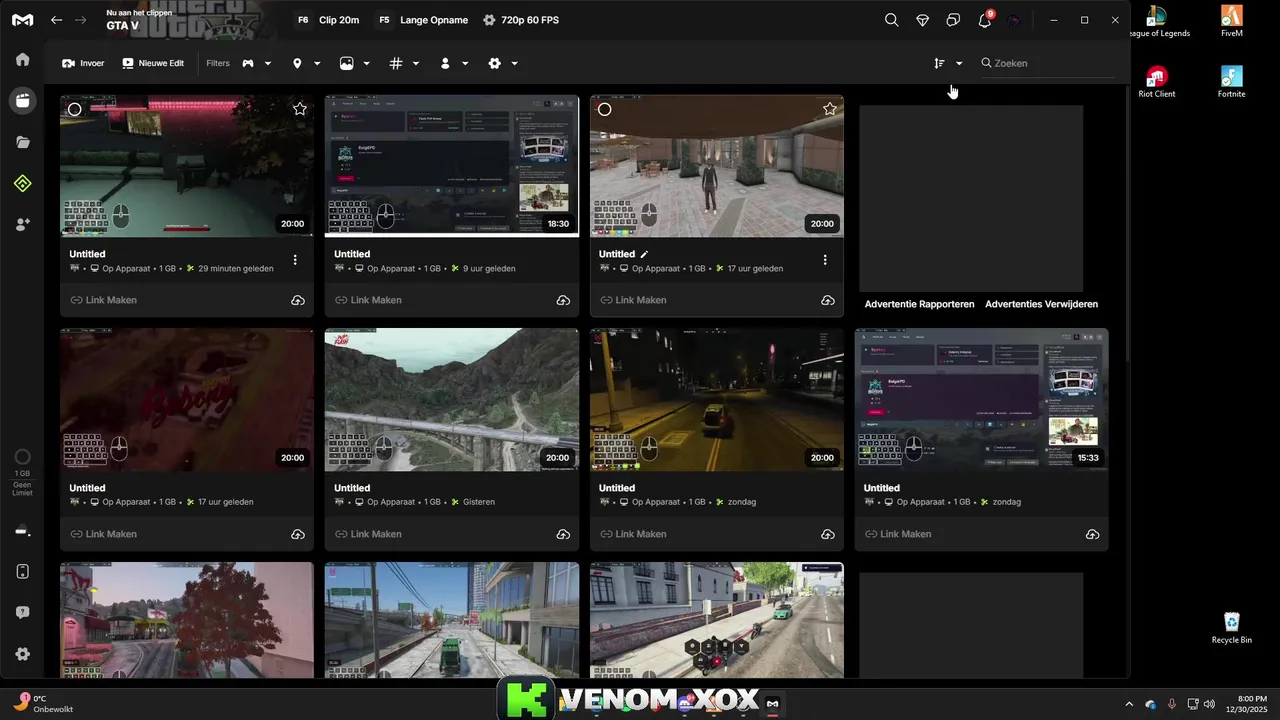Open the profile avatar menu
Screen dimensions: 1280x720
click(x=1014, y=20)
